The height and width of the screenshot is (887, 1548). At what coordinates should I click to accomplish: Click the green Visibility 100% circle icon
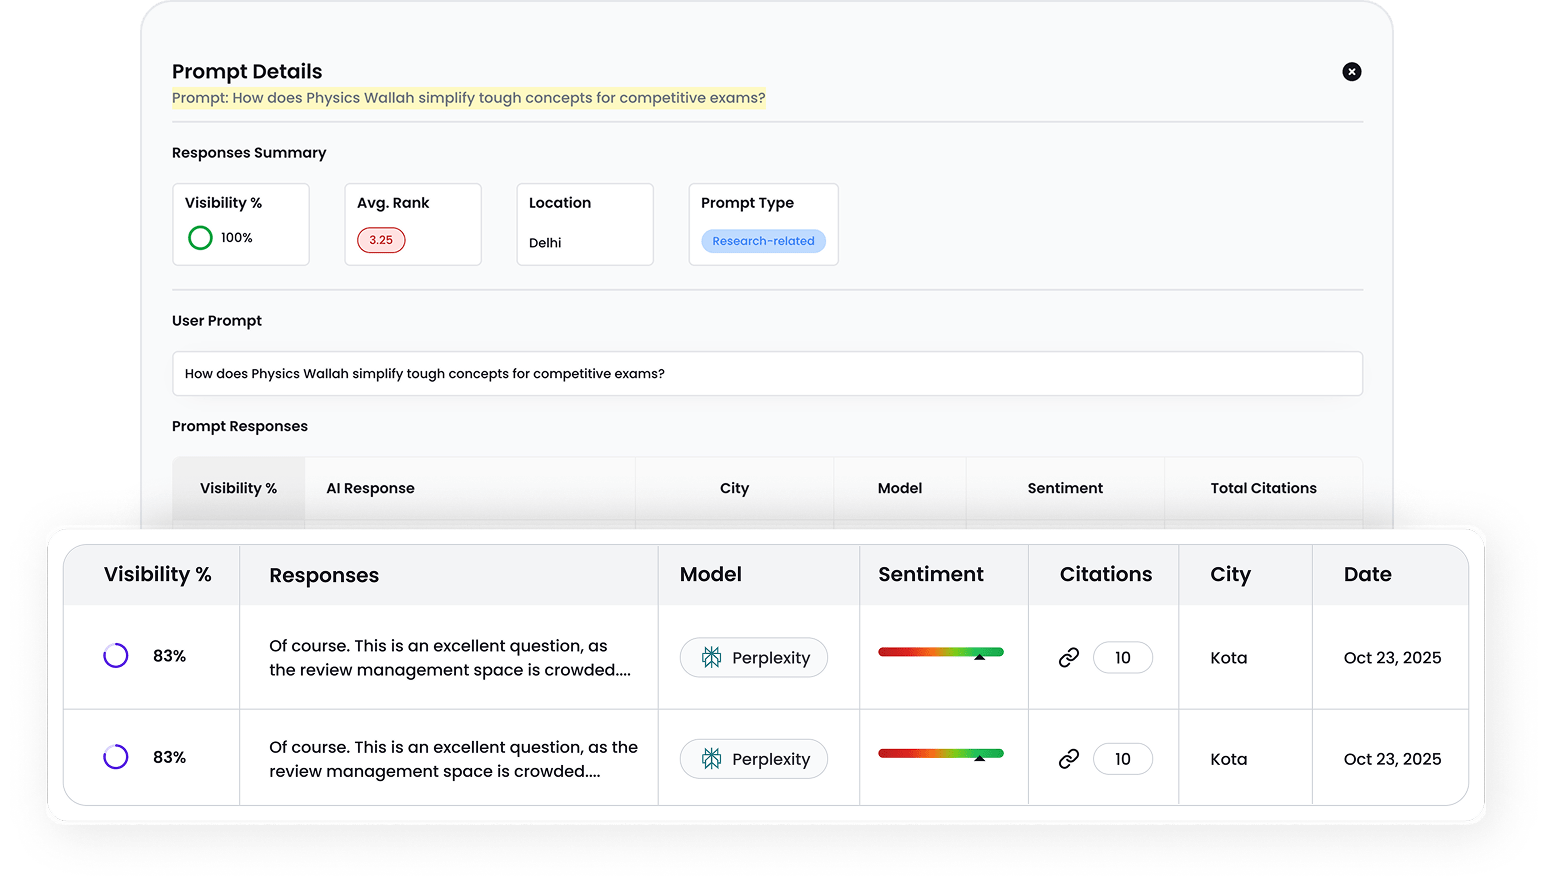200,238
